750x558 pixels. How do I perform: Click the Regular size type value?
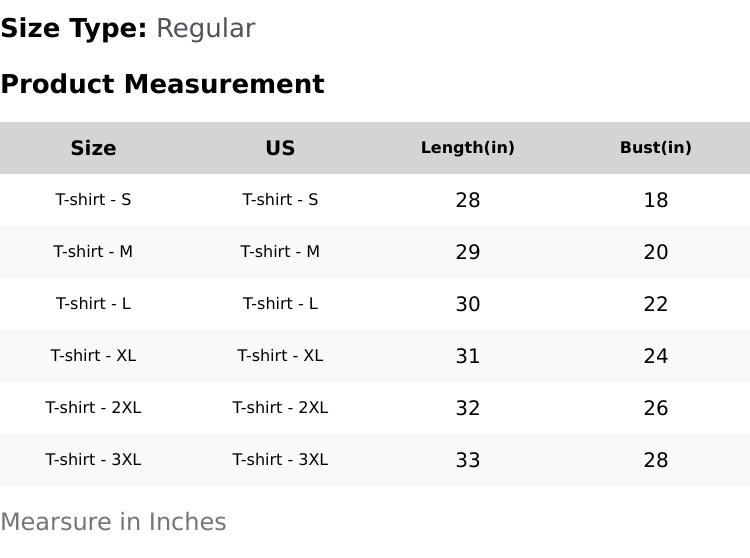coord(205,28)
